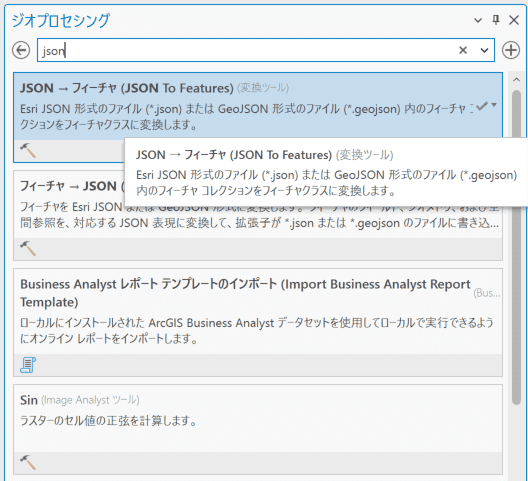Open the plus menu beside the search box
This screenshot has width=528, height=481.
[x=511, y=51]
